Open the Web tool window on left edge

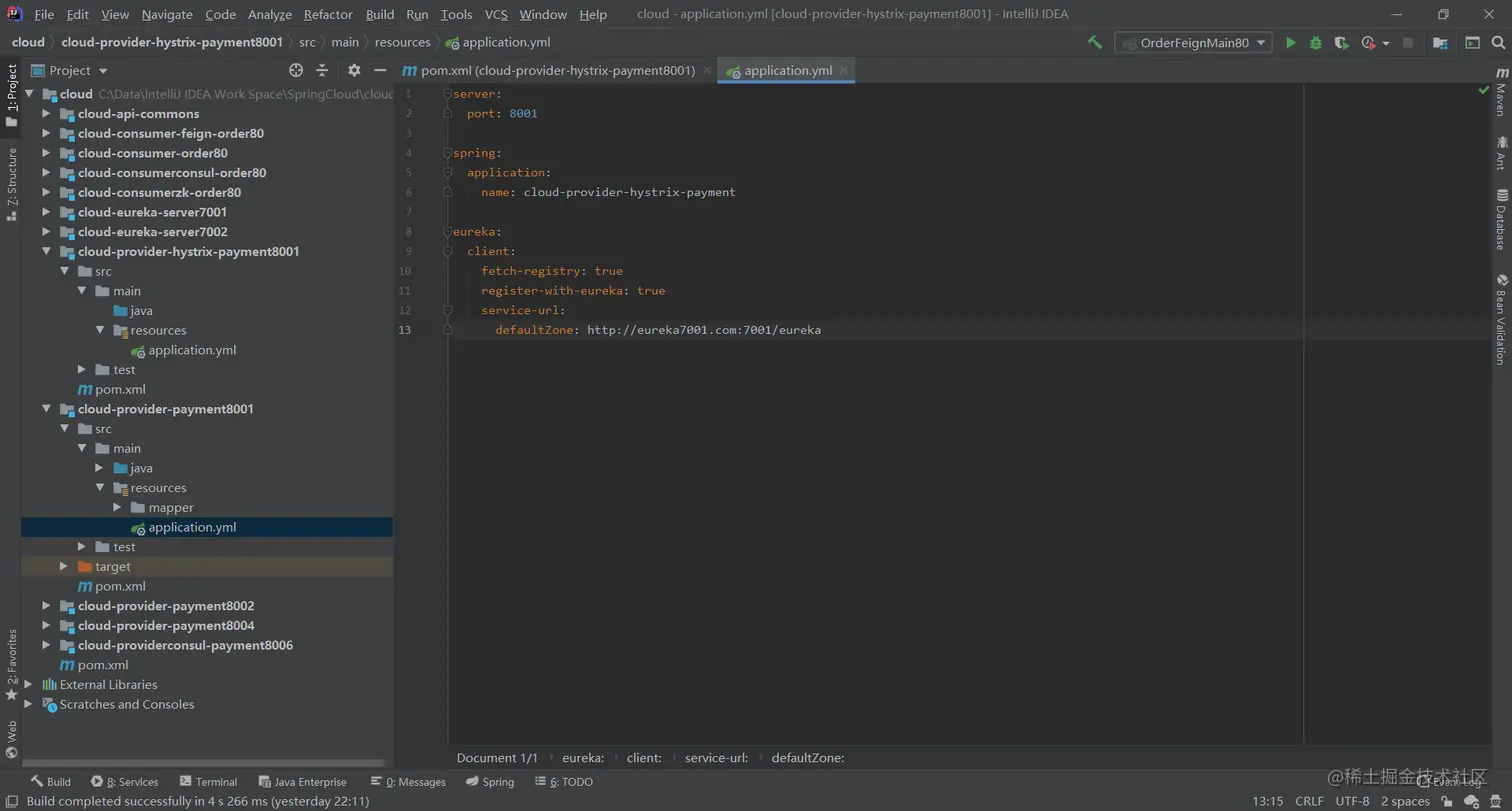11,740
